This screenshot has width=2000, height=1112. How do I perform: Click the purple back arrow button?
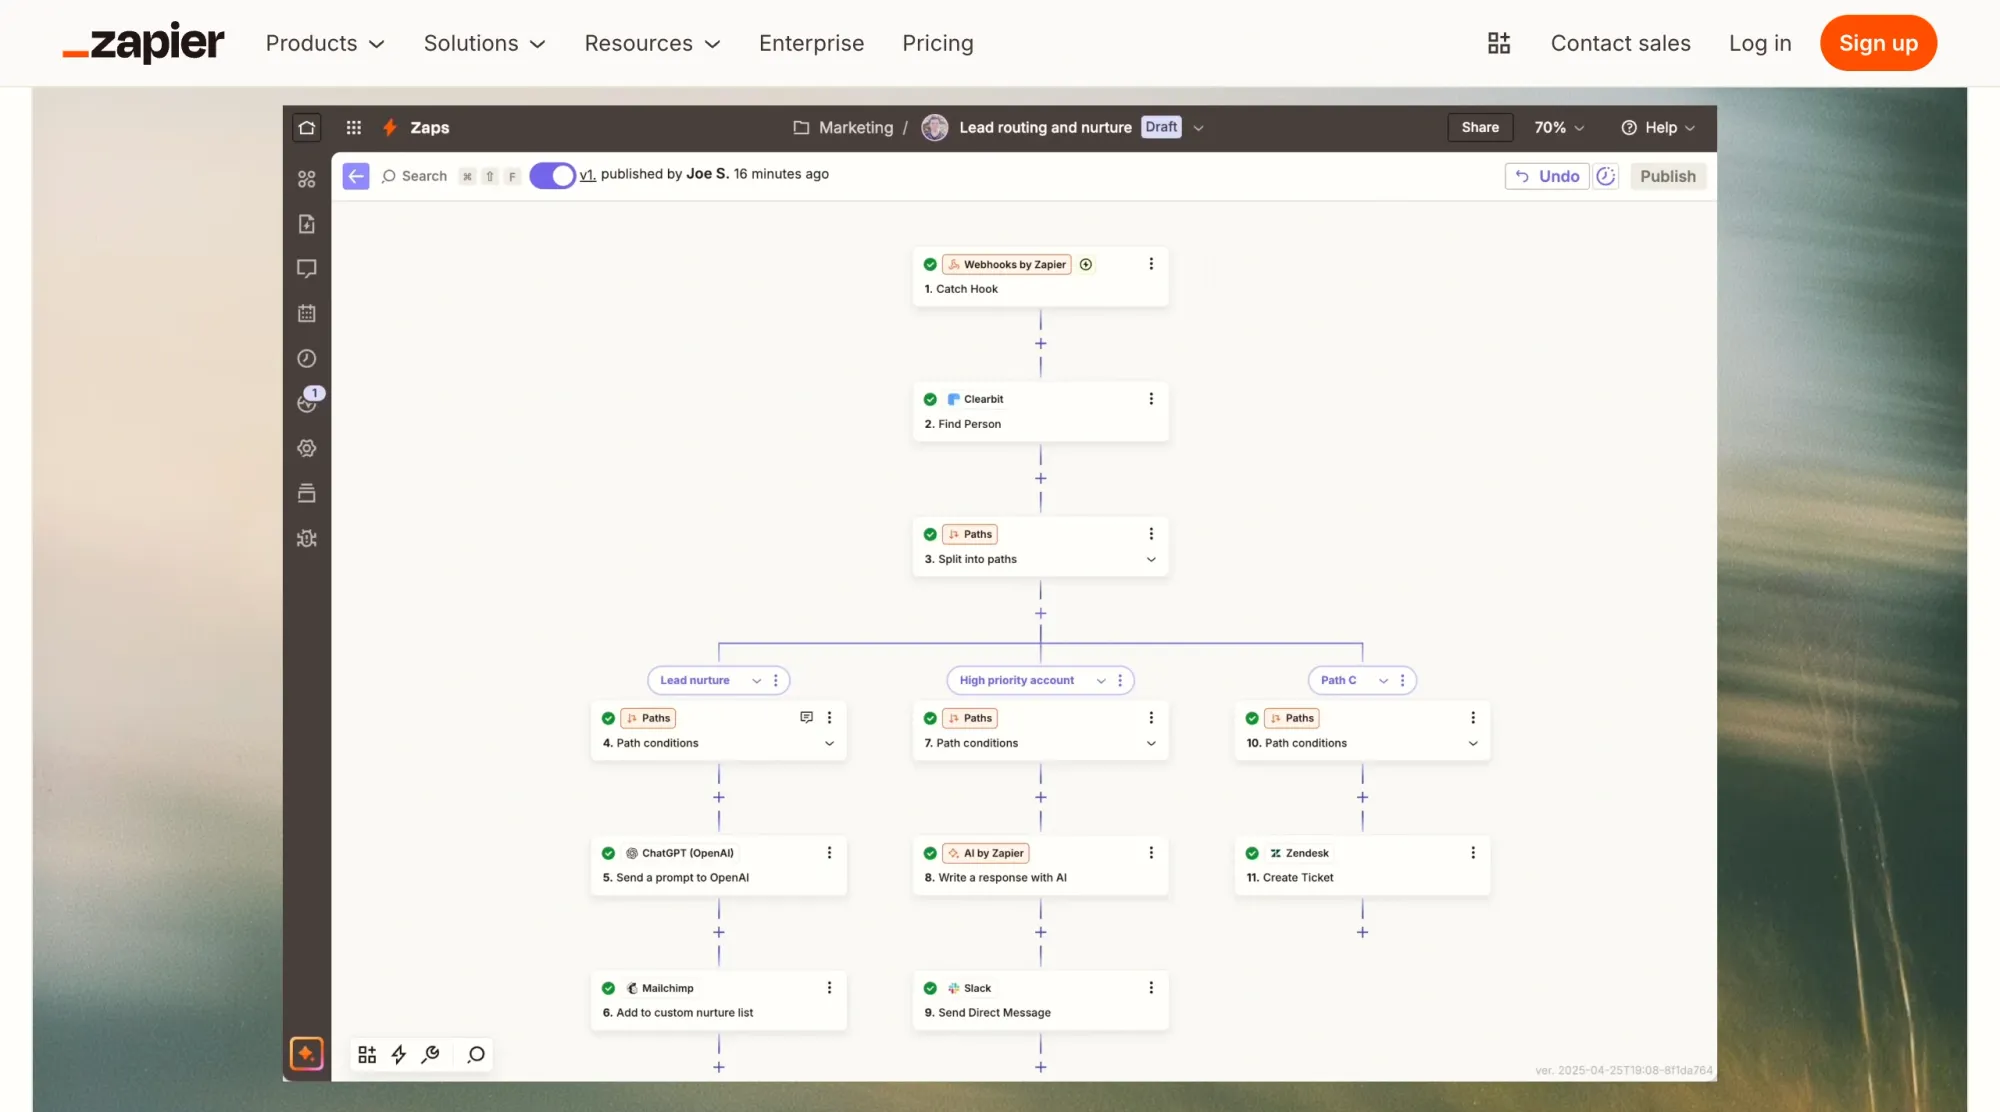pyautogui.click(x=356, y=176)
